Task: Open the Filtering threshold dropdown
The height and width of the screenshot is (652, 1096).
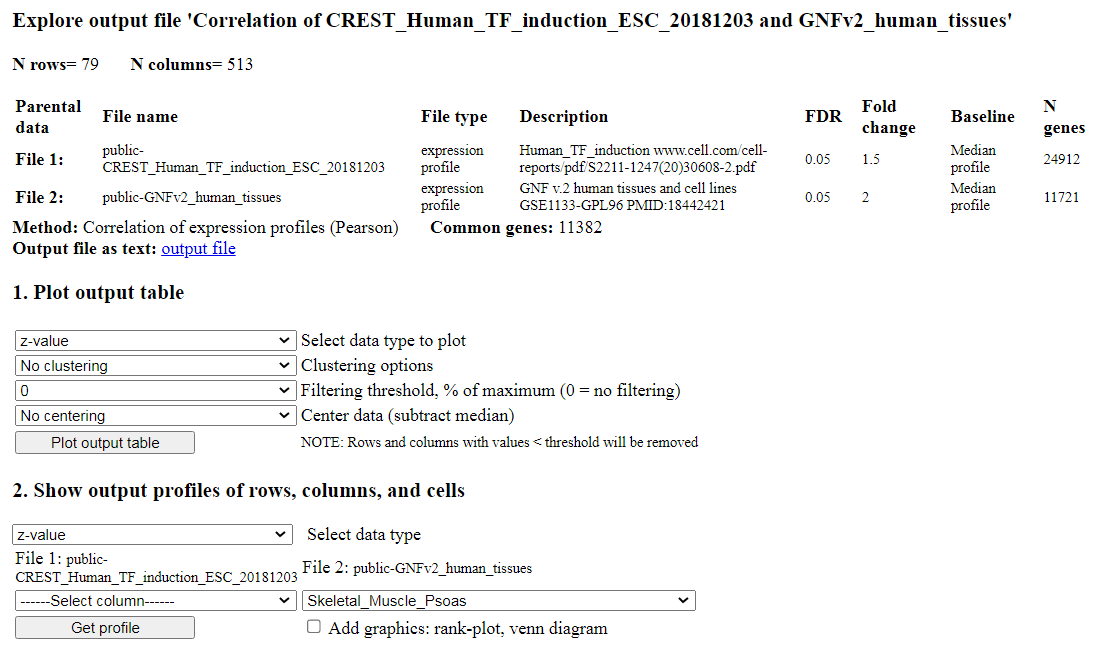Action: [x=155, y=391]
